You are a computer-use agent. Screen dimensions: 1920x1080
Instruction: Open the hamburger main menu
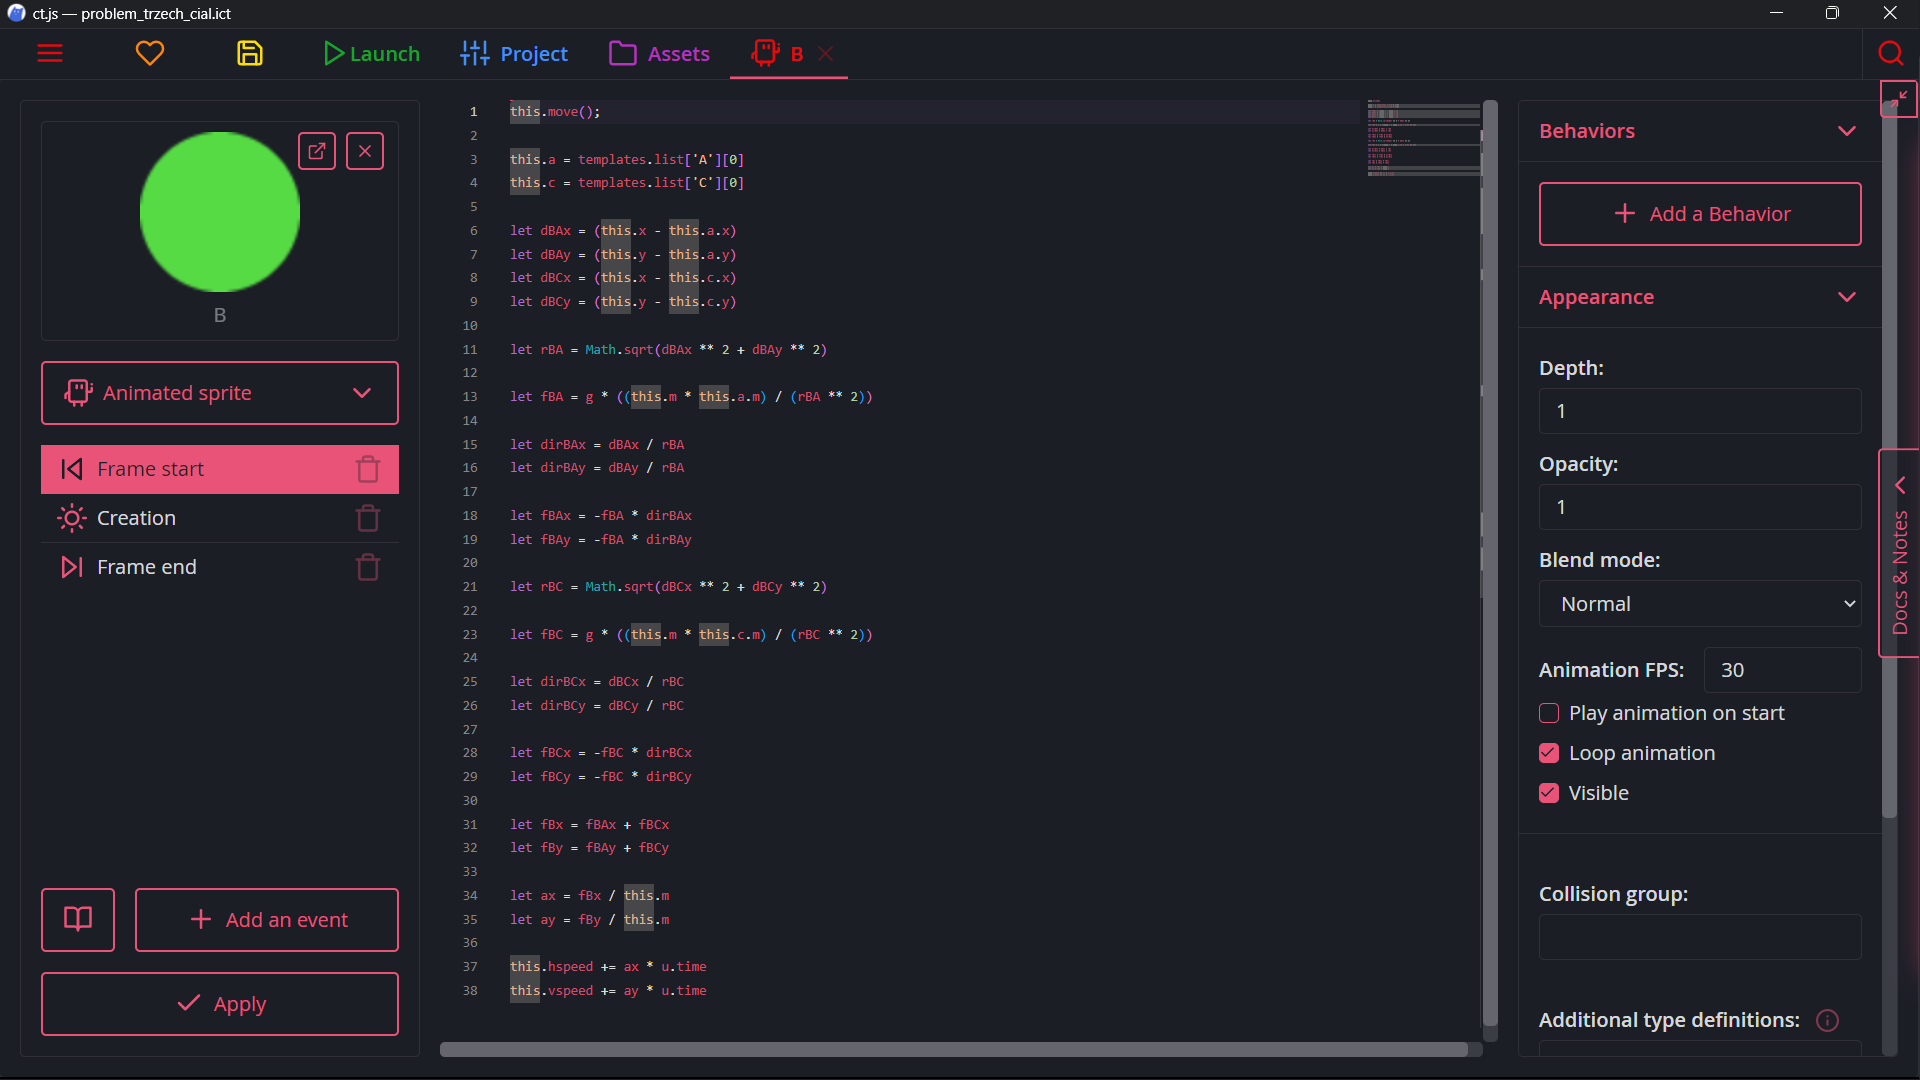(x=50, y=54)
